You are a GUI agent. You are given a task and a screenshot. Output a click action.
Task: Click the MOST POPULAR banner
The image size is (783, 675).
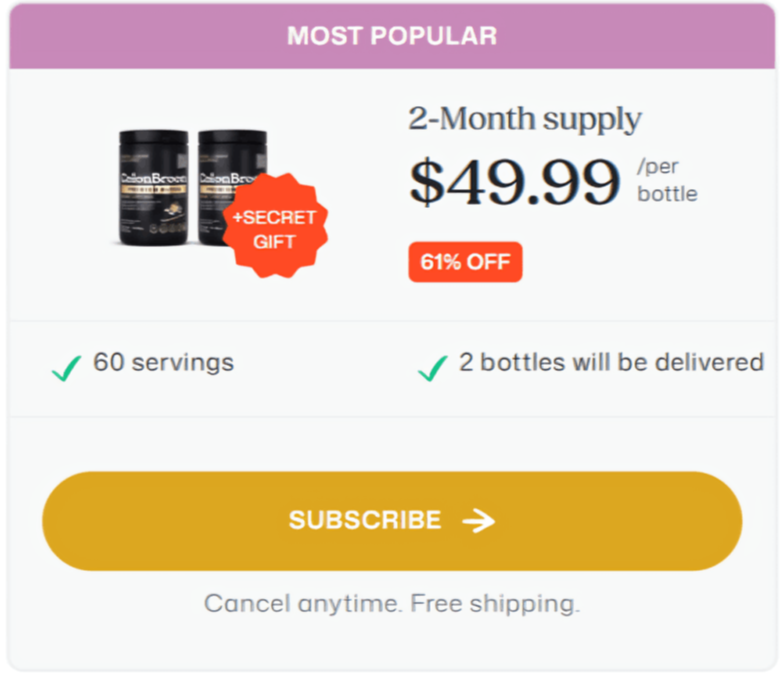392,36
